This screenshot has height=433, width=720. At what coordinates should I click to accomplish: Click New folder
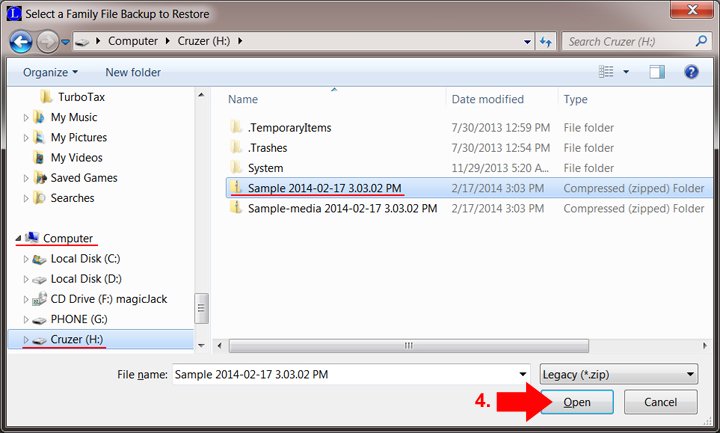133,73
